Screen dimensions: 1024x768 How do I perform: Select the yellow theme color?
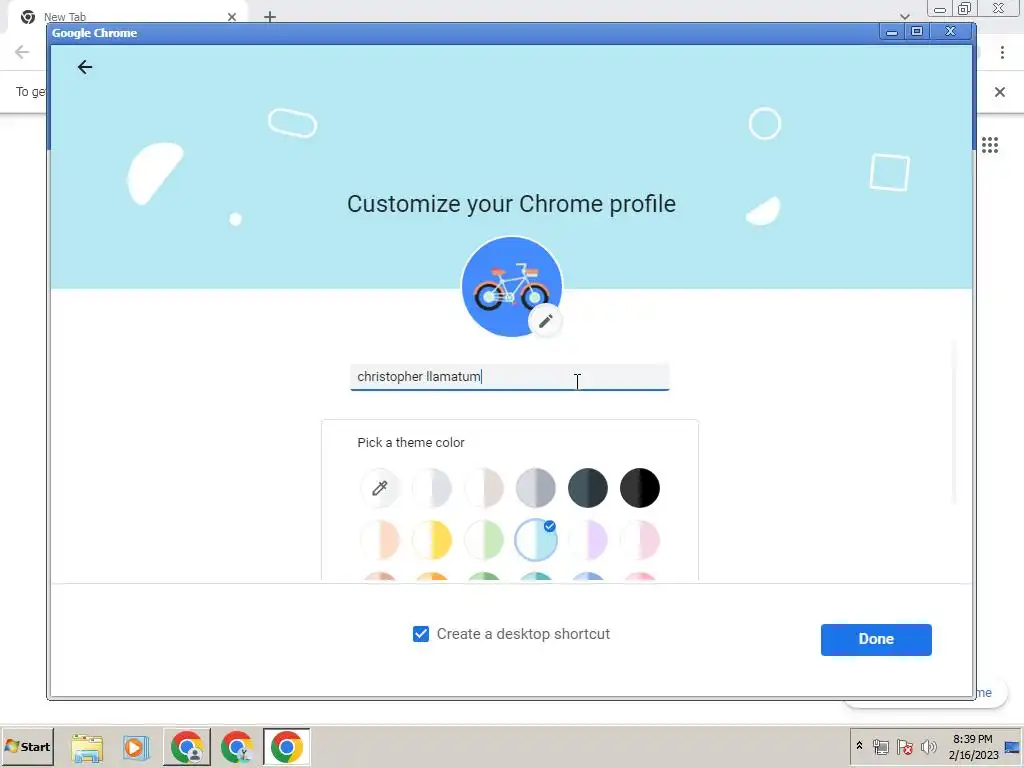(432, 540)
